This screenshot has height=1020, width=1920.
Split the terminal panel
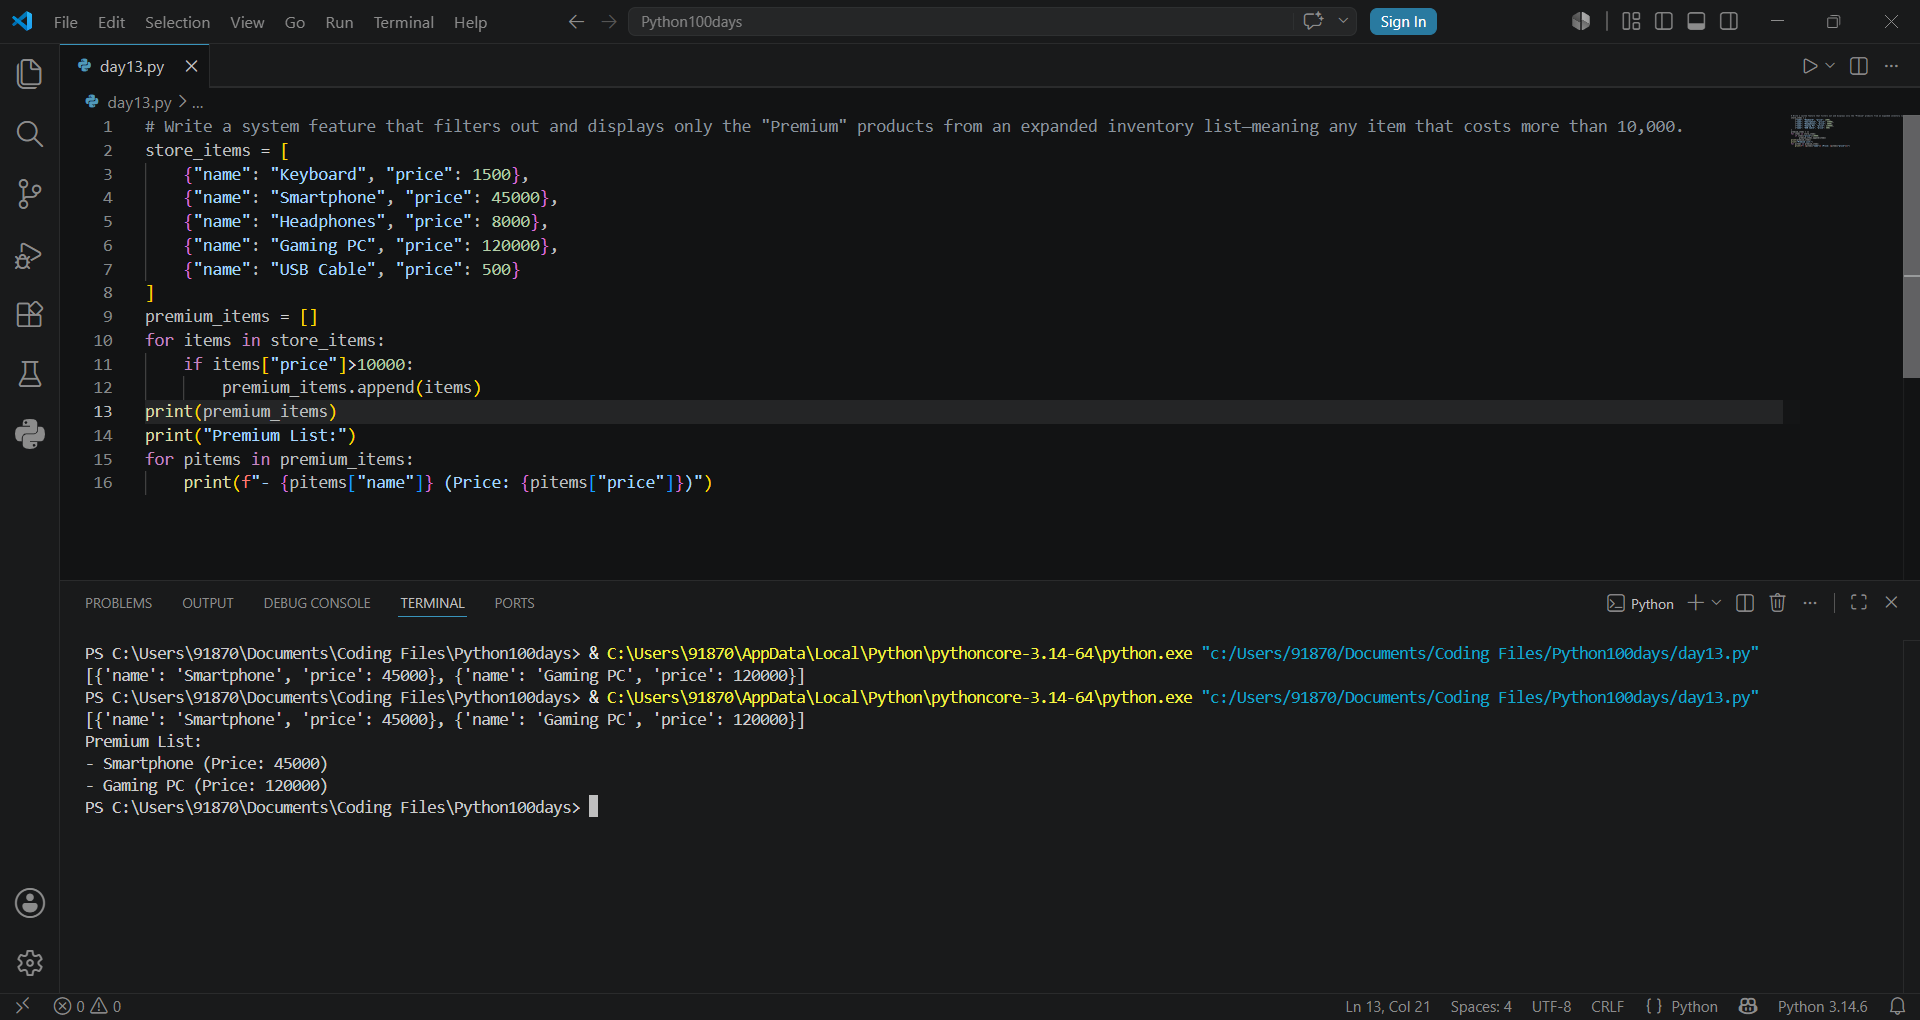pos(1745,603)
